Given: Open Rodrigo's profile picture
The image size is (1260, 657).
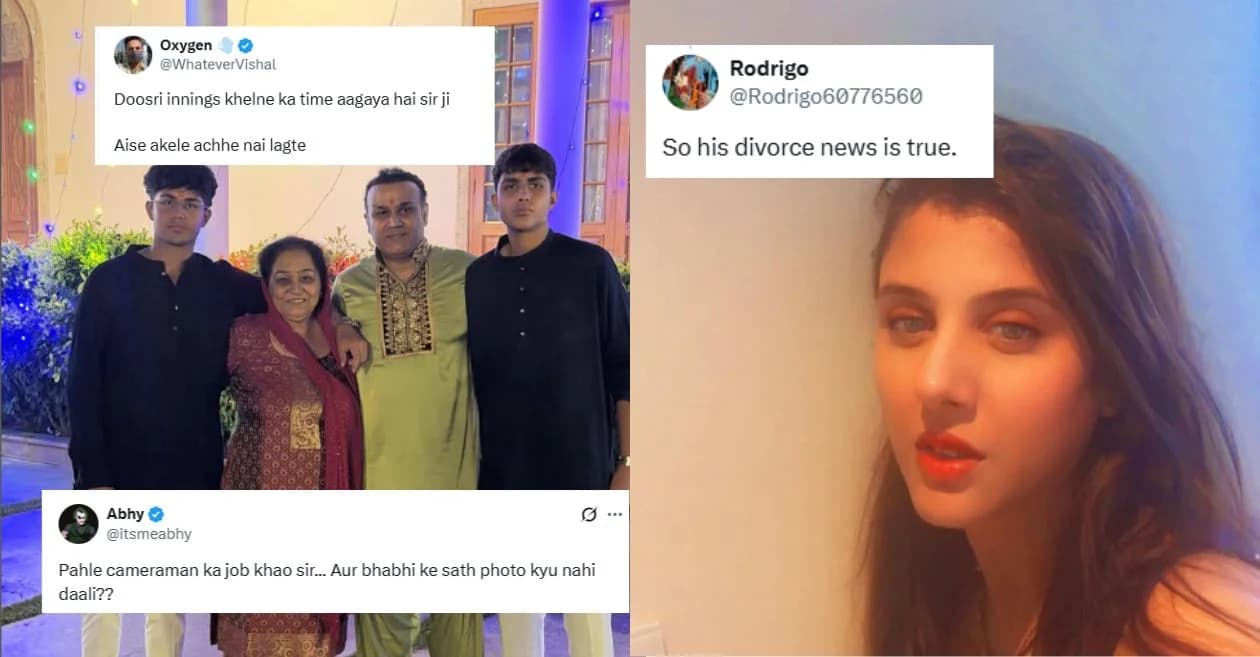Looking at the screenshot, I should pyautogui.click(x=691, y=83).
